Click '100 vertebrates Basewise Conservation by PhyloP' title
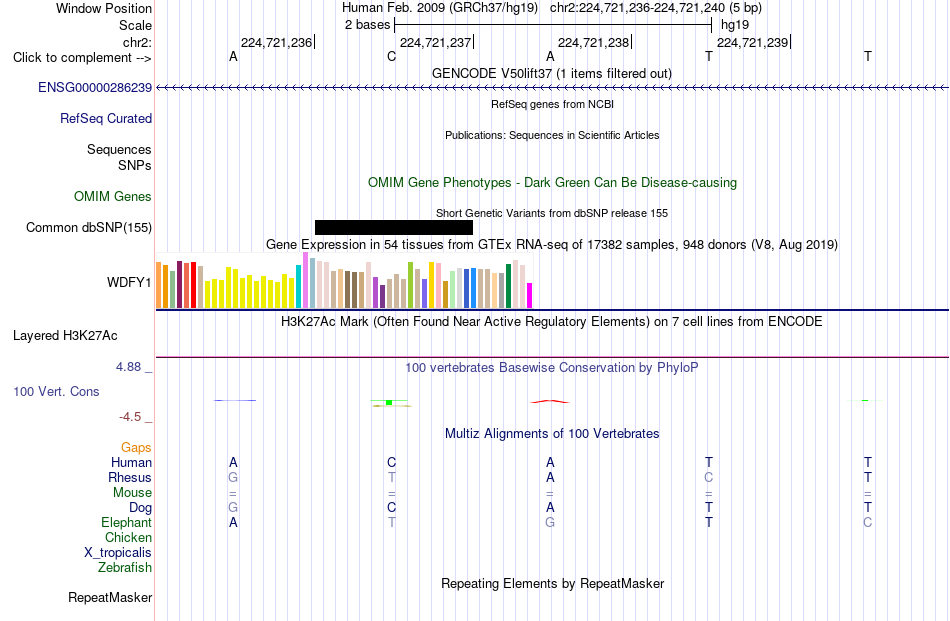 coord(552,368)
